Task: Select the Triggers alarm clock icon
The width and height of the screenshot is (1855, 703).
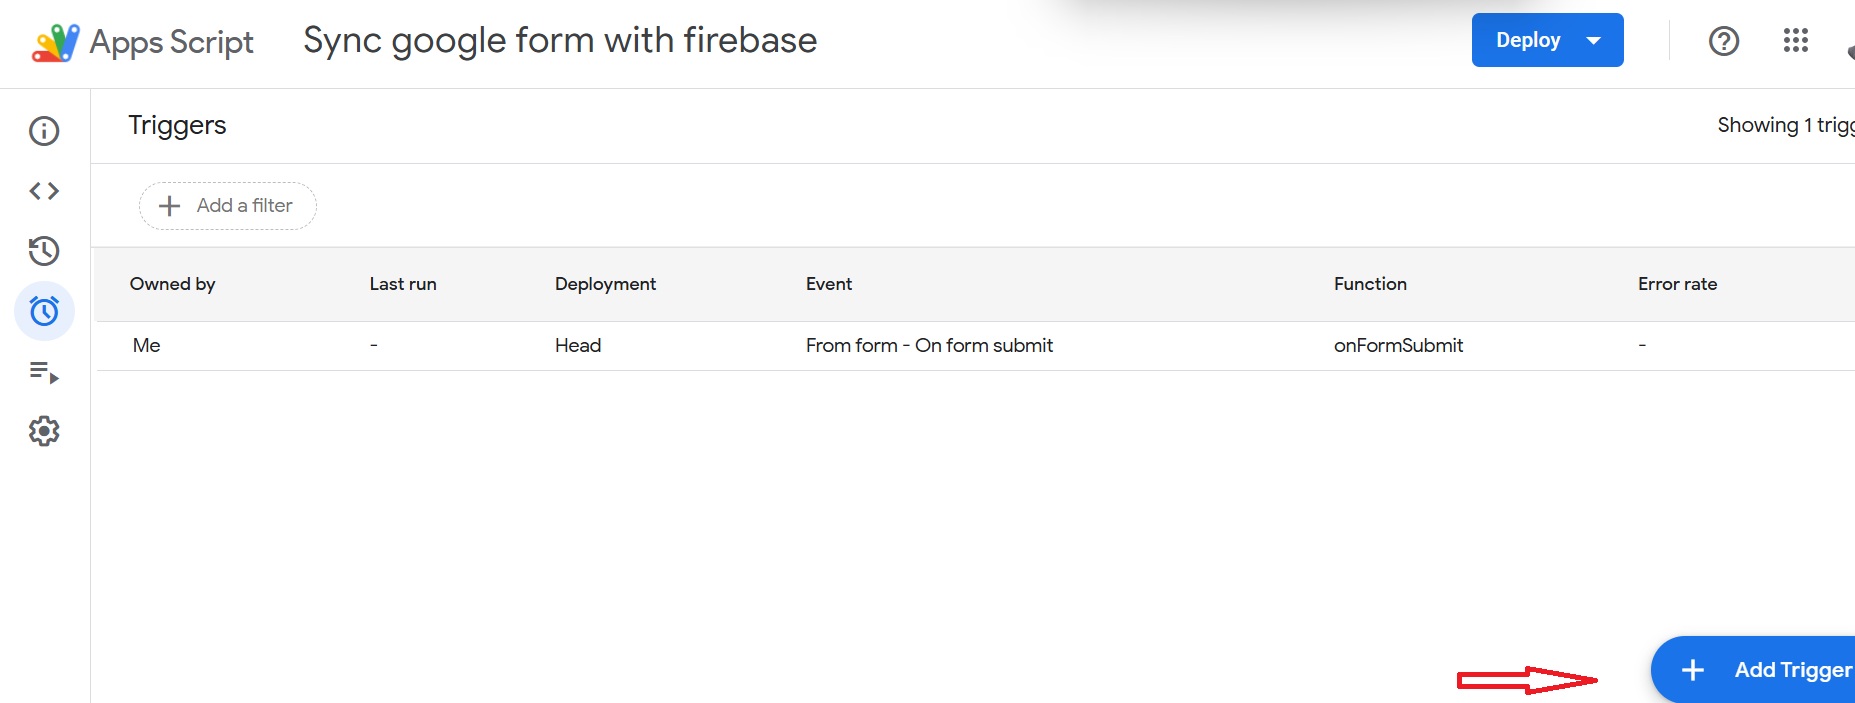Action: [x=44, y=312]
